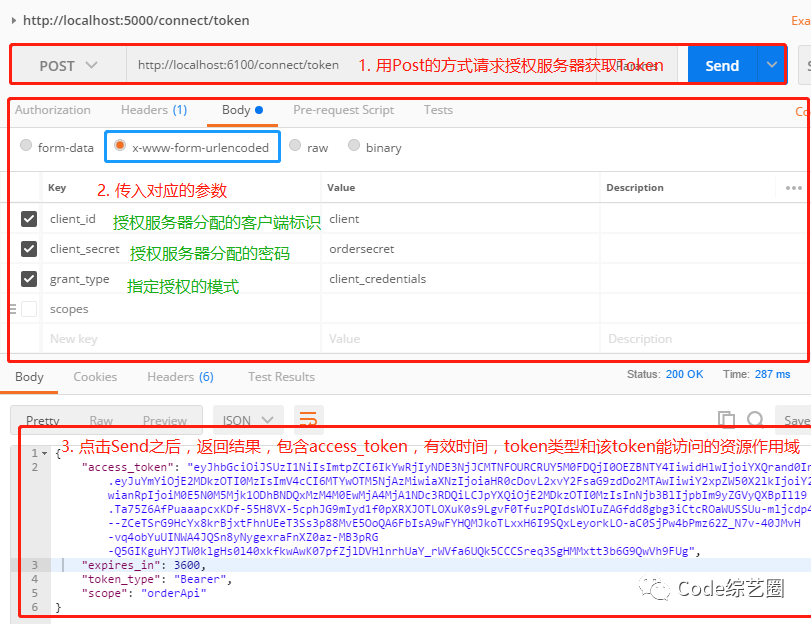
Task: Click the Save response button
Action: (794, 420)
